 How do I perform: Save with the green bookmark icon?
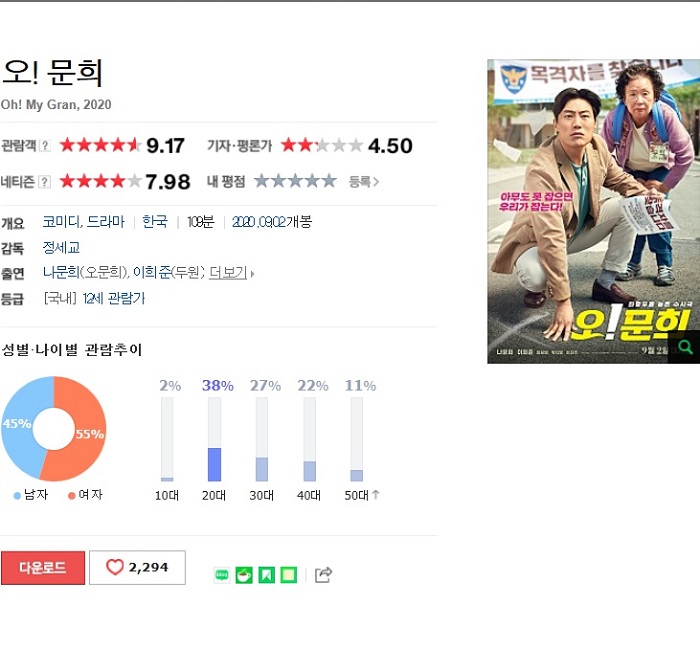(x=267, y=575)
